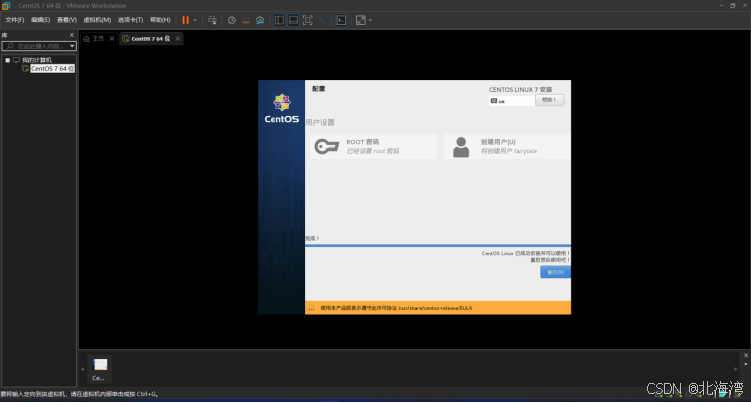Toggle the library sidebar view
Screen dimensions: 751x403
(x=279, y=20)
